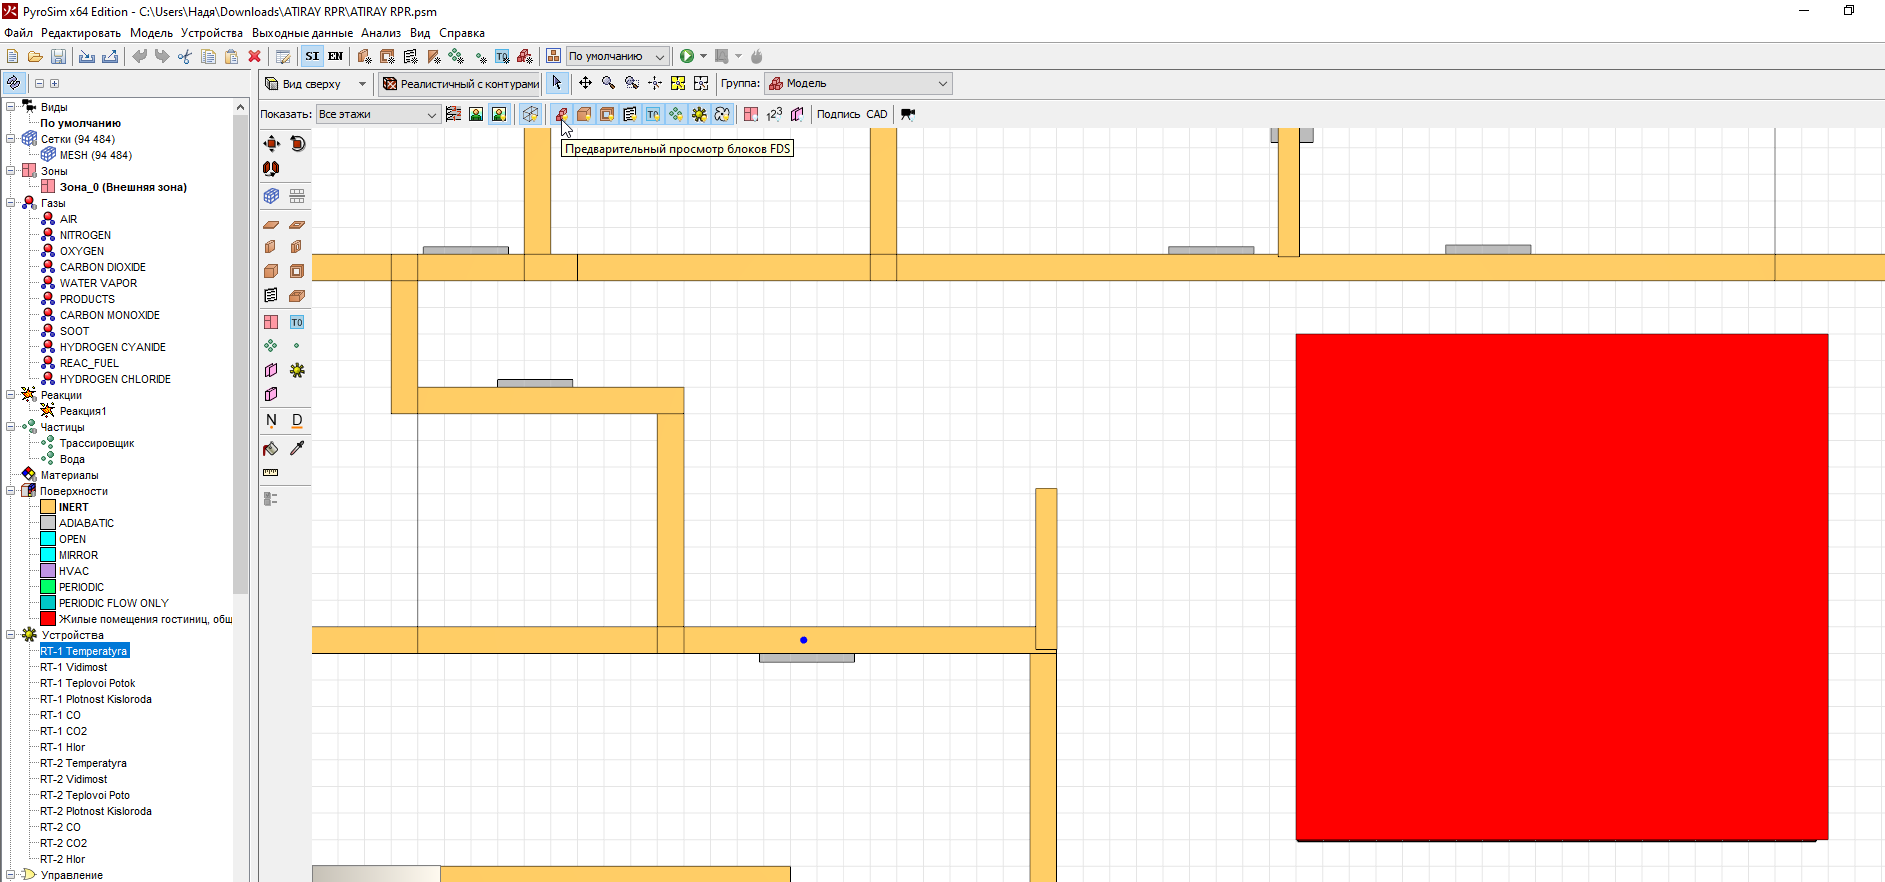Select the Block obstruction drawing tool
Screen dimensions: 1885x882
(271, 271)
